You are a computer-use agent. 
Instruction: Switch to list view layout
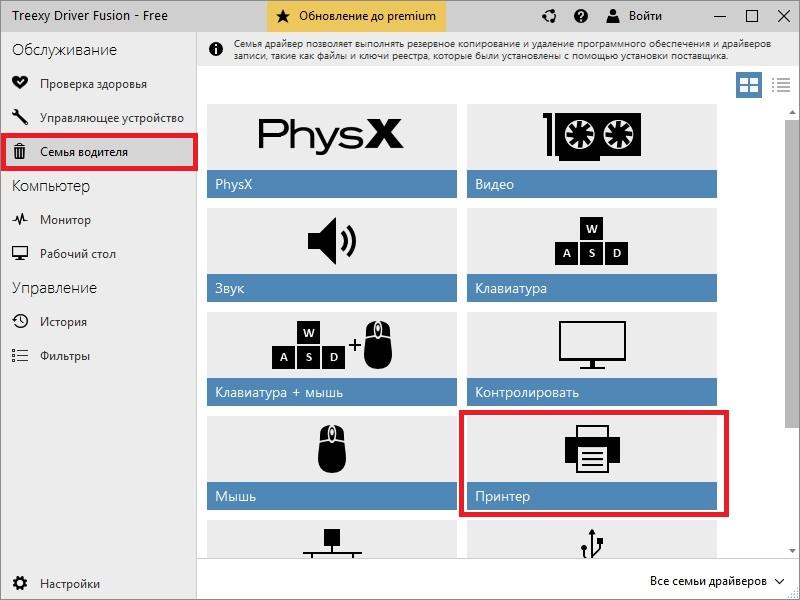[x=780, y=85]
